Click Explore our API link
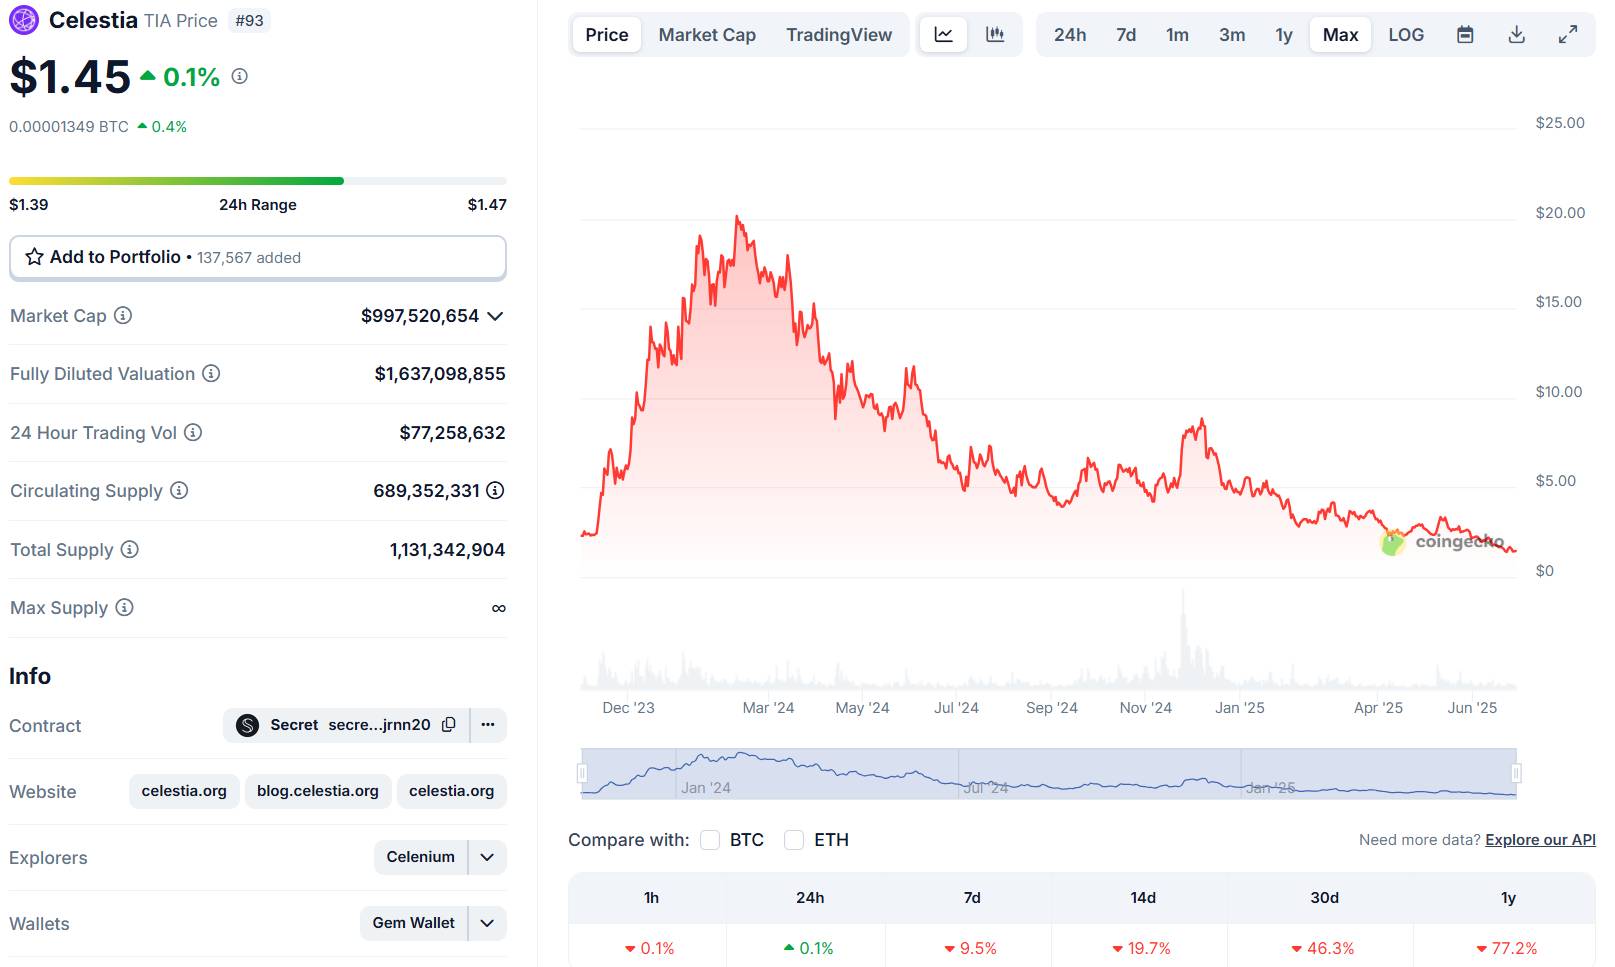The image size is (1615, 967). (1540, 840)
